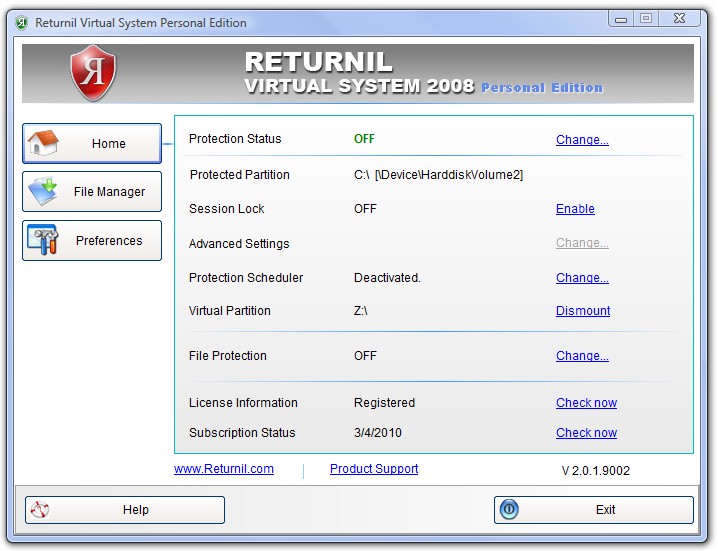Select the 3/4/2010 subscription date
The height and width of the screenshot is (551, 718).
click(x=377, y=433)
